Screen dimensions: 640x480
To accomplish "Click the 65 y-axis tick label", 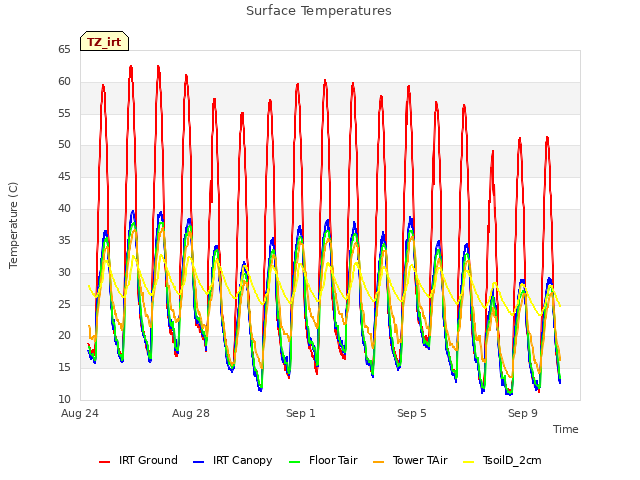I will coord(64,50).
